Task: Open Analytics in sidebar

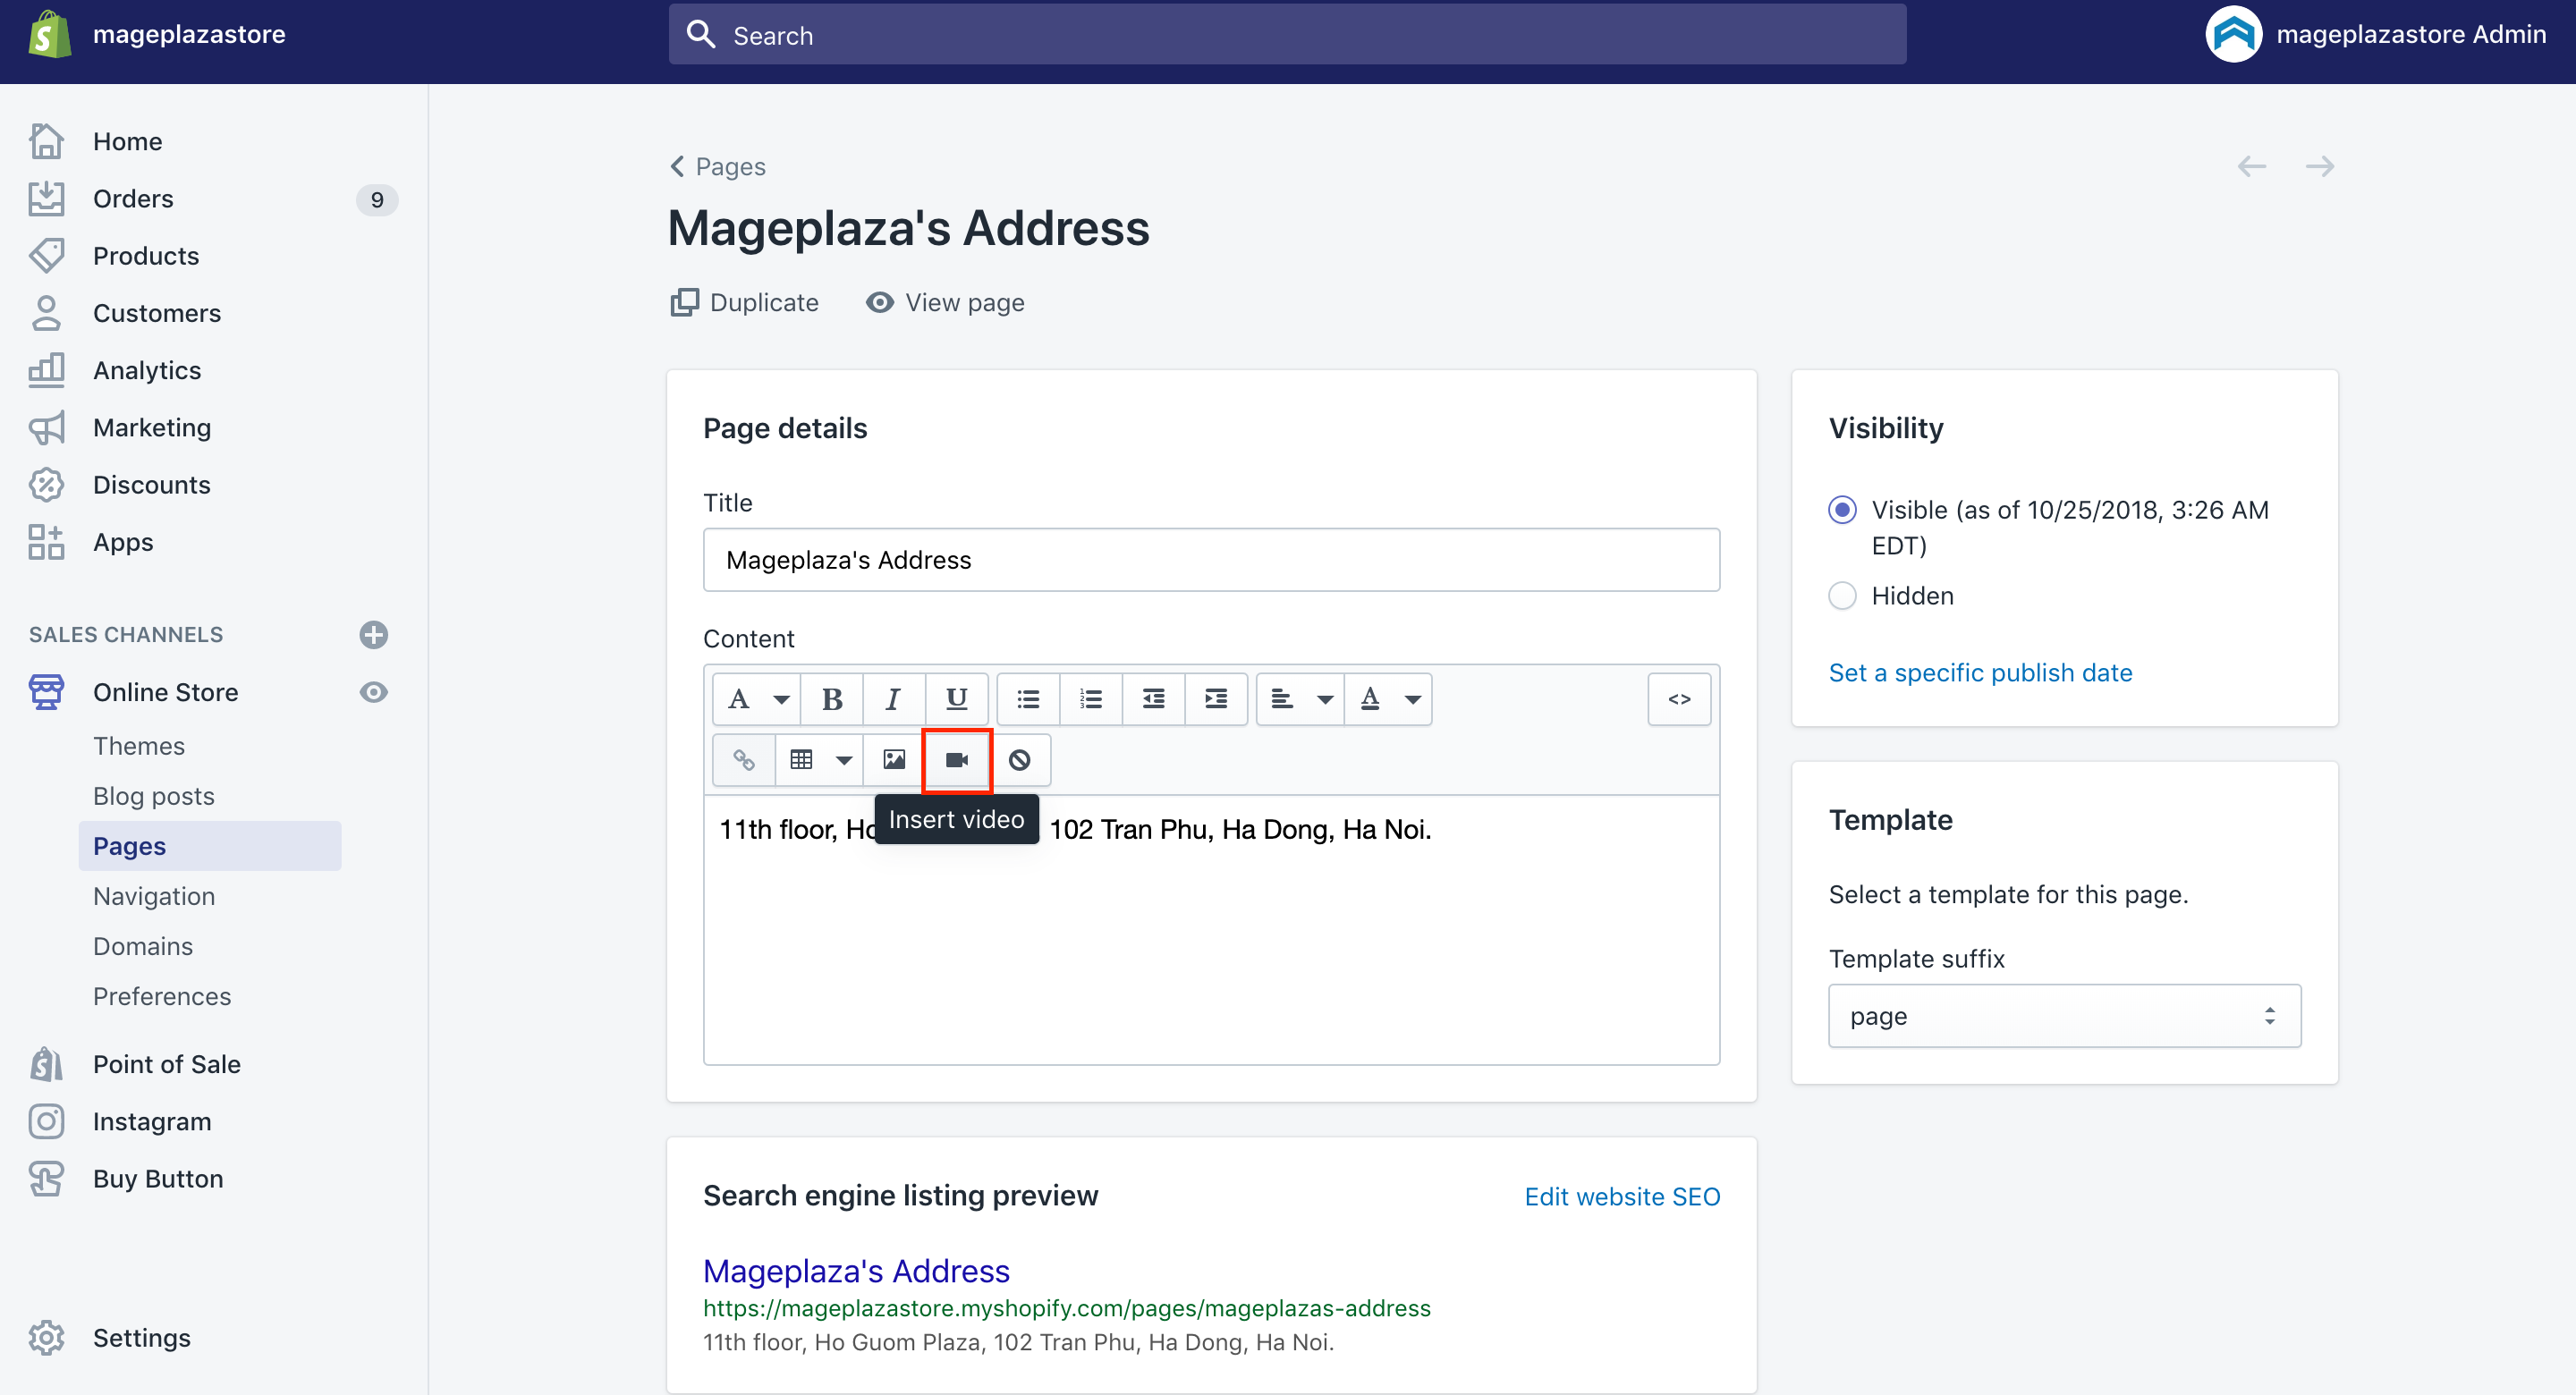Action: [x=147, y=371]
